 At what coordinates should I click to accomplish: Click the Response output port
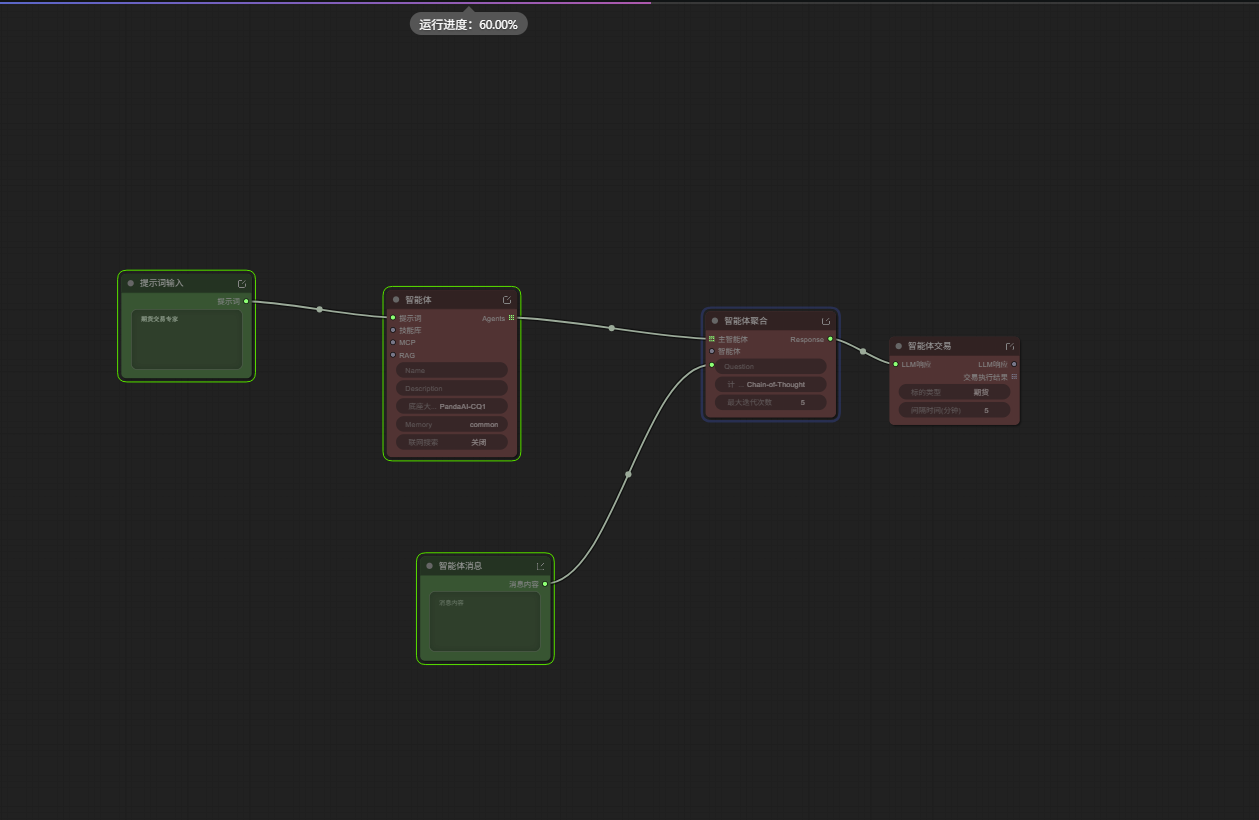coord(830,339)
